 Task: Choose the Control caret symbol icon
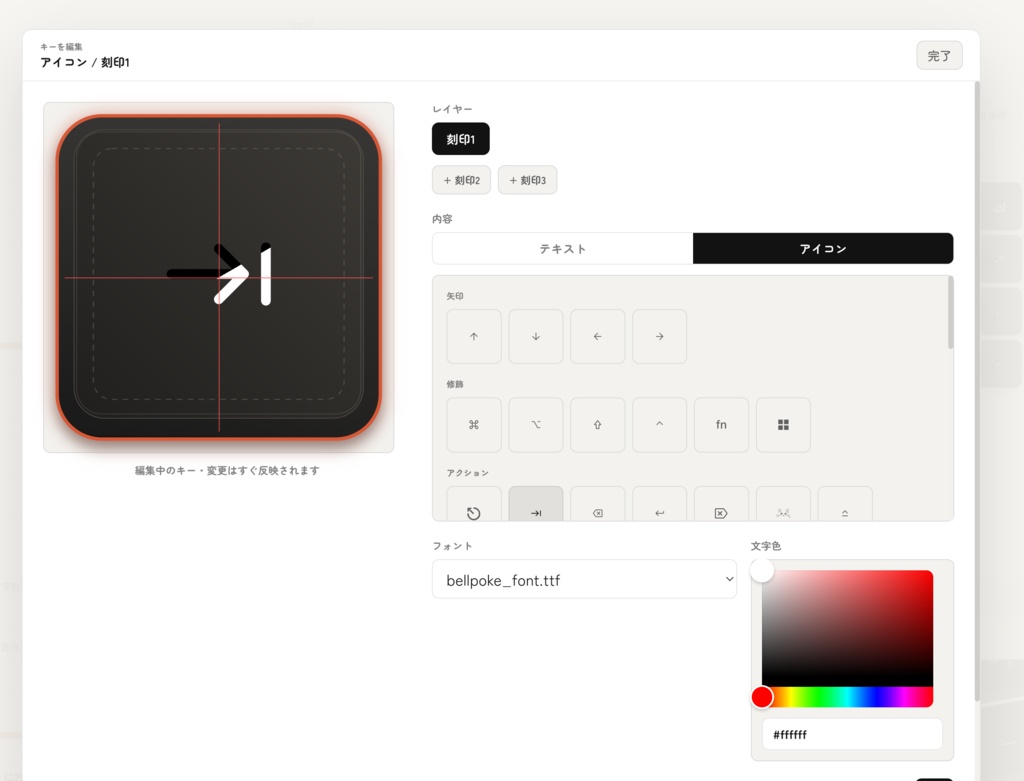tap(660, 424)
